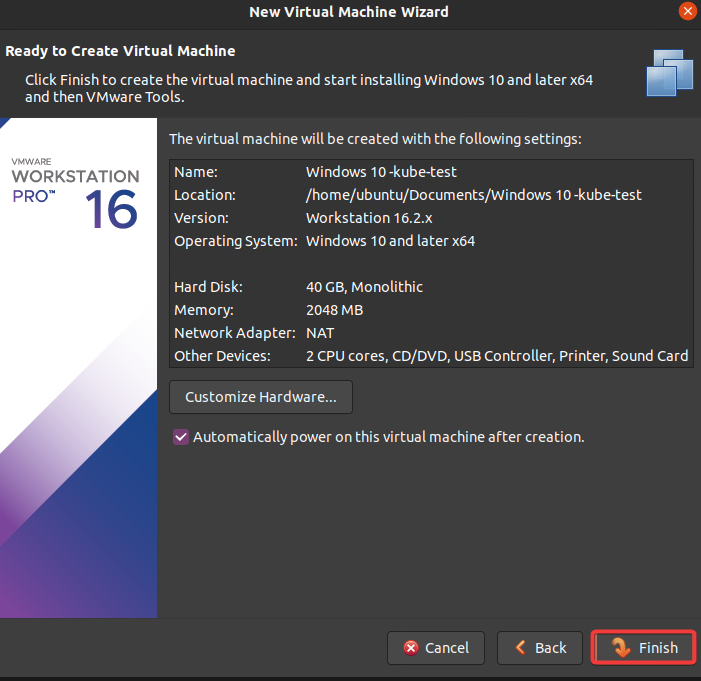Open Customize Hardware settings

261,397
